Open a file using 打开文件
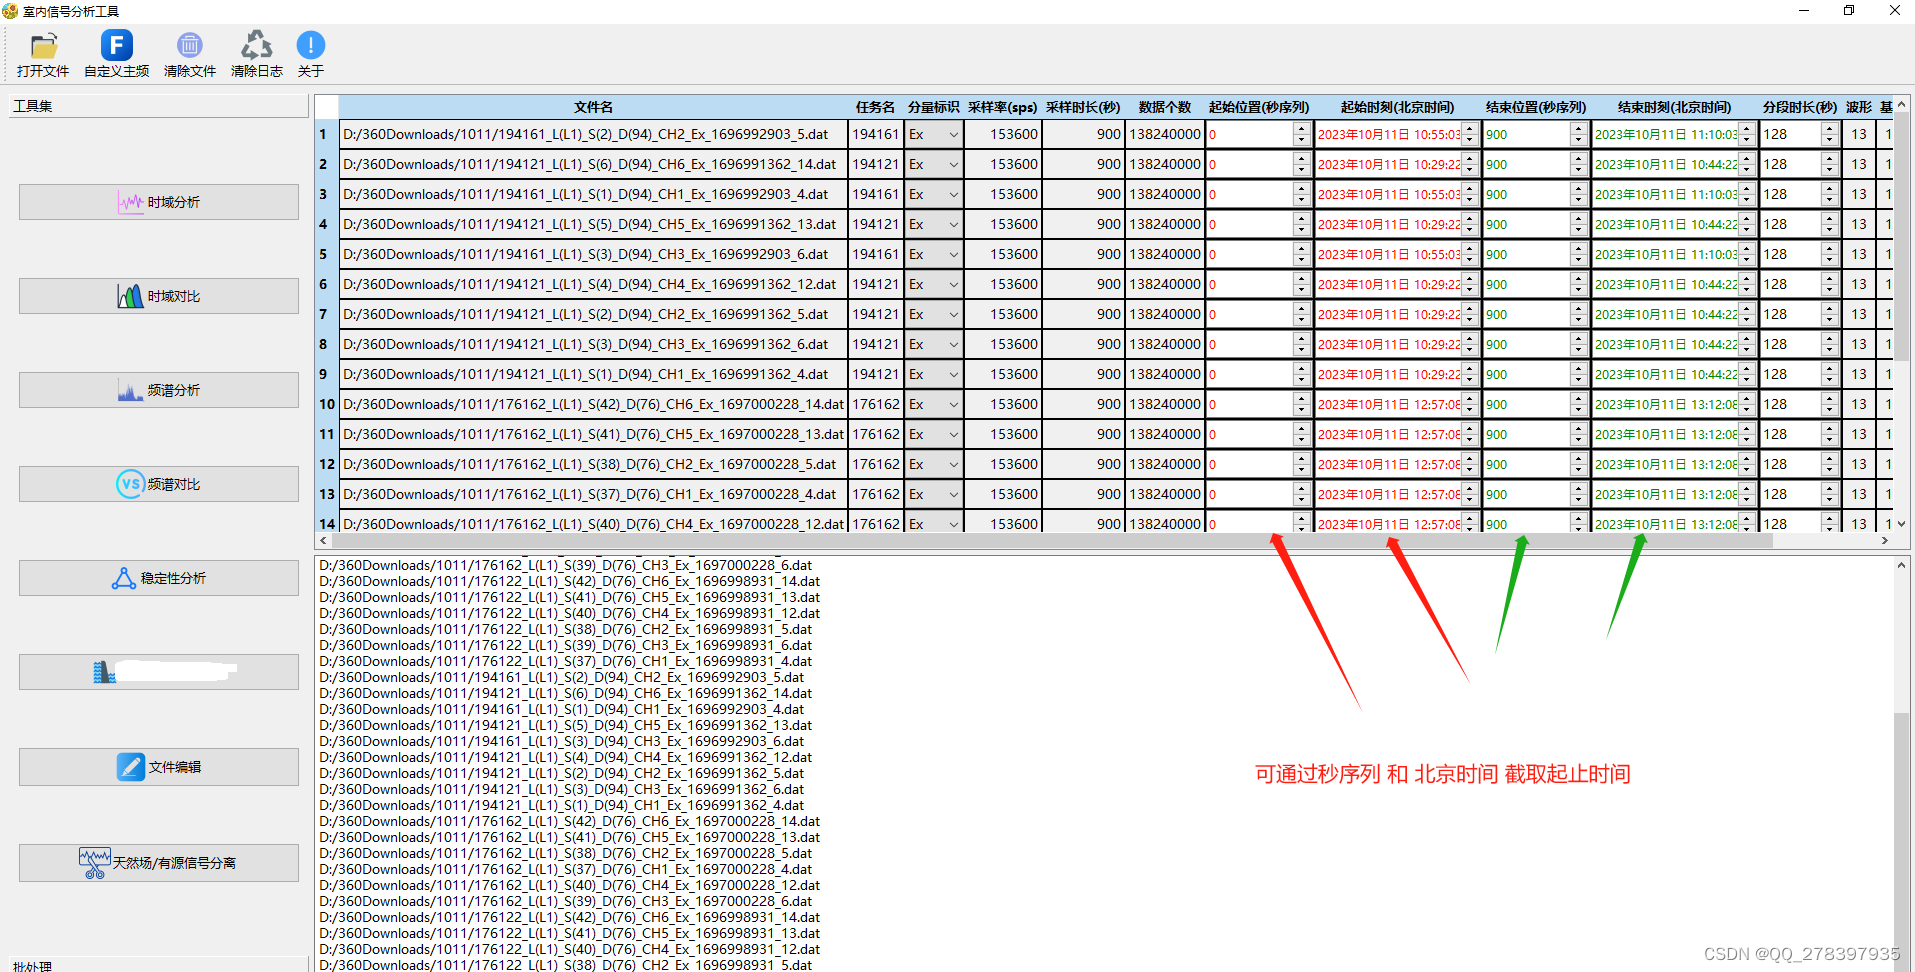1915x972 pixels. (x=42, y=53)
